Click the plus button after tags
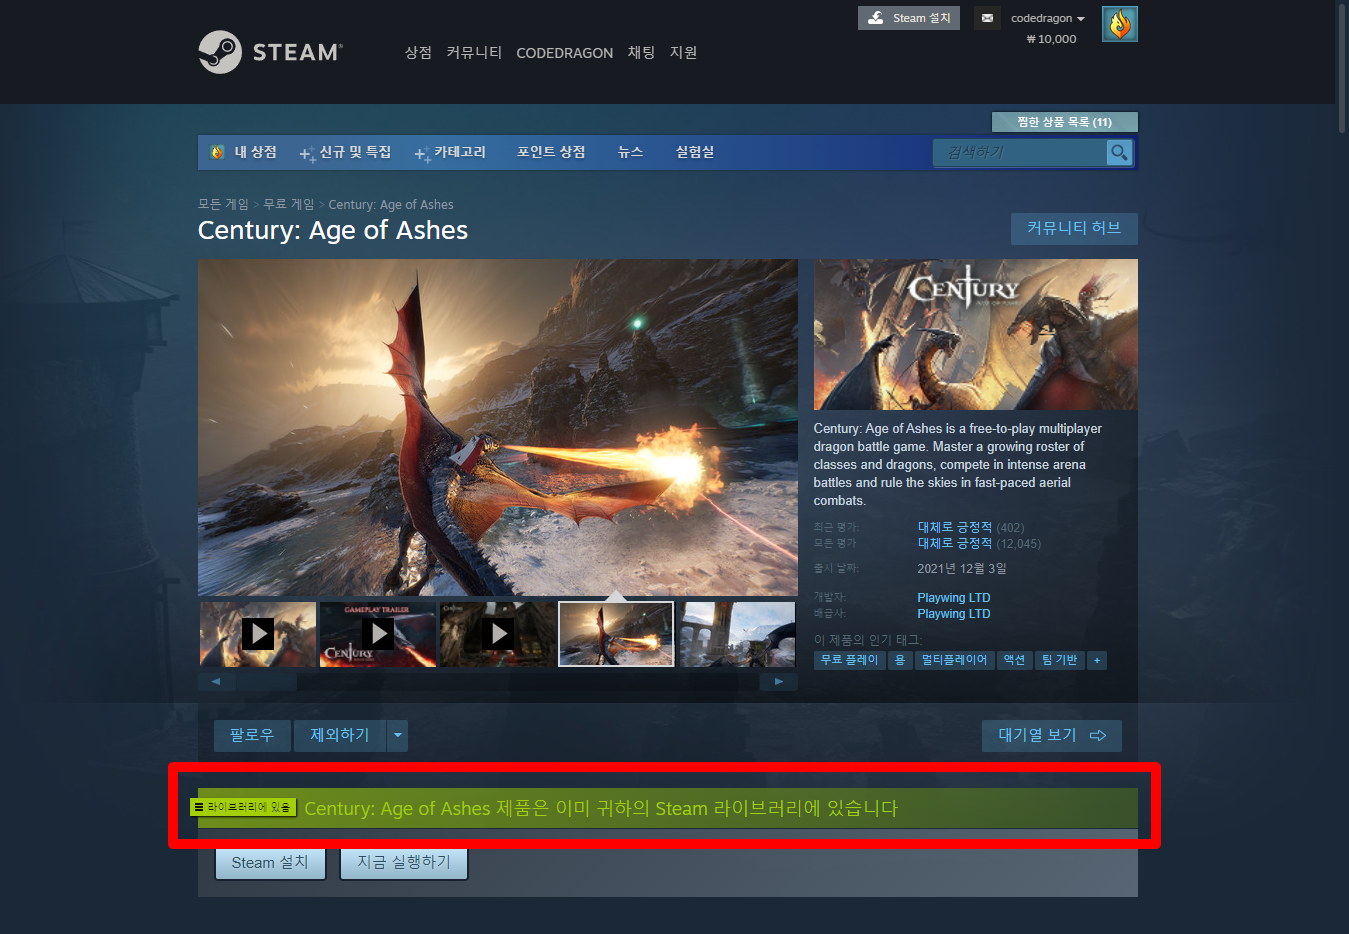This screenshot has width=1349, height=934. point(1097,660)
